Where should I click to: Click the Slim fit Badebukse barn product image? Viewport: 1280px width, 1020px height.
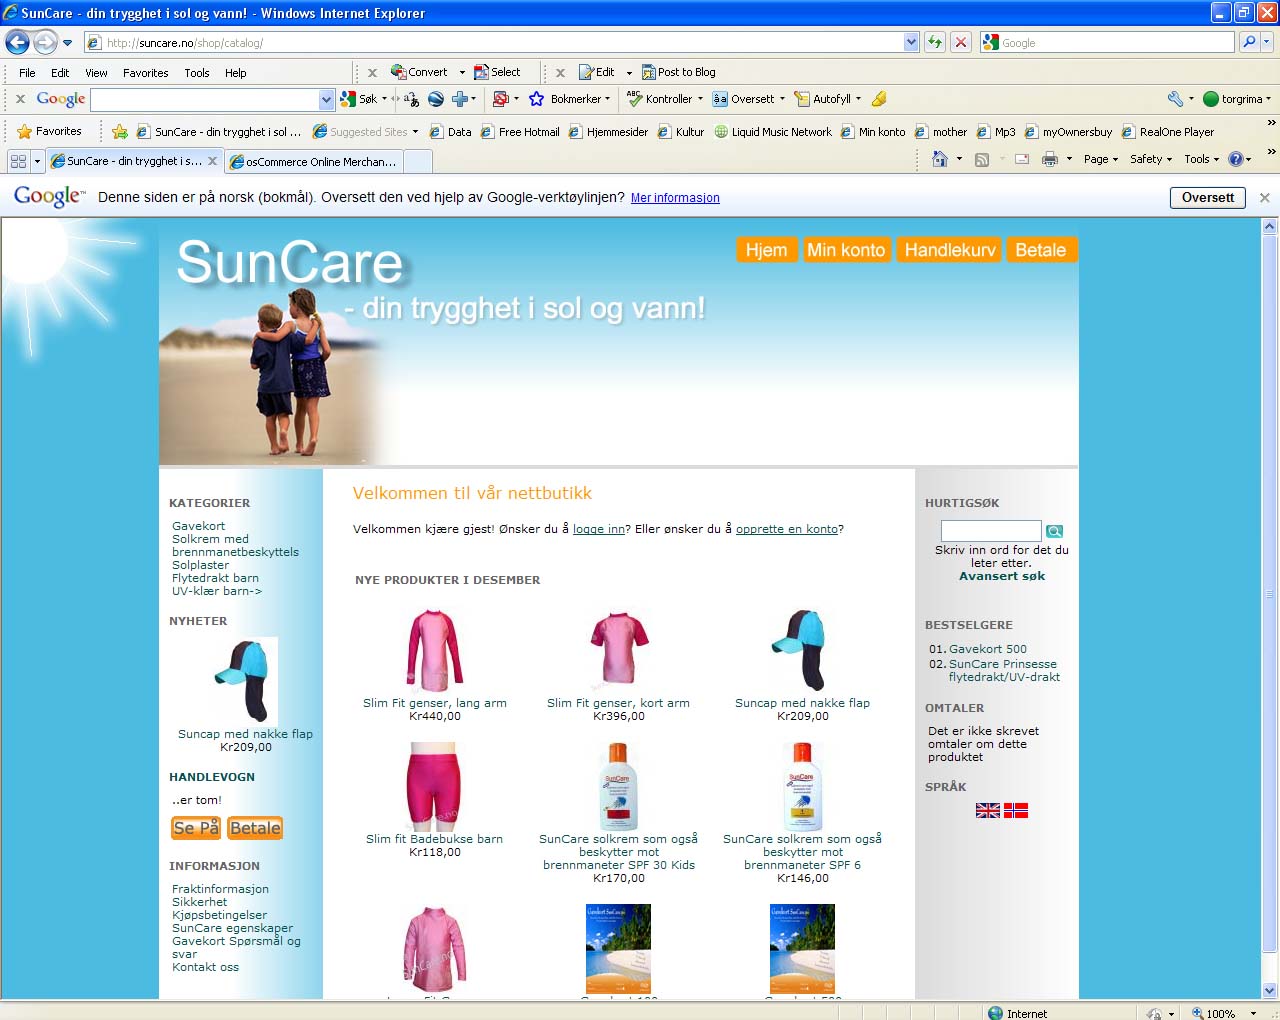tap(434, 786)
